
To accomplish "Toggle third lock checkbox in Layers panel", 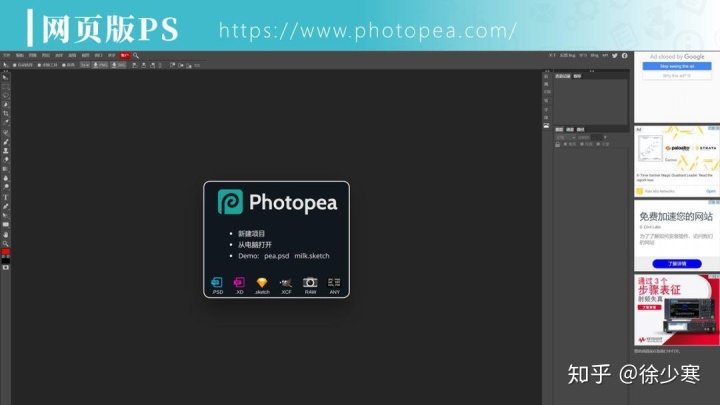I will (x=598, y=144).
